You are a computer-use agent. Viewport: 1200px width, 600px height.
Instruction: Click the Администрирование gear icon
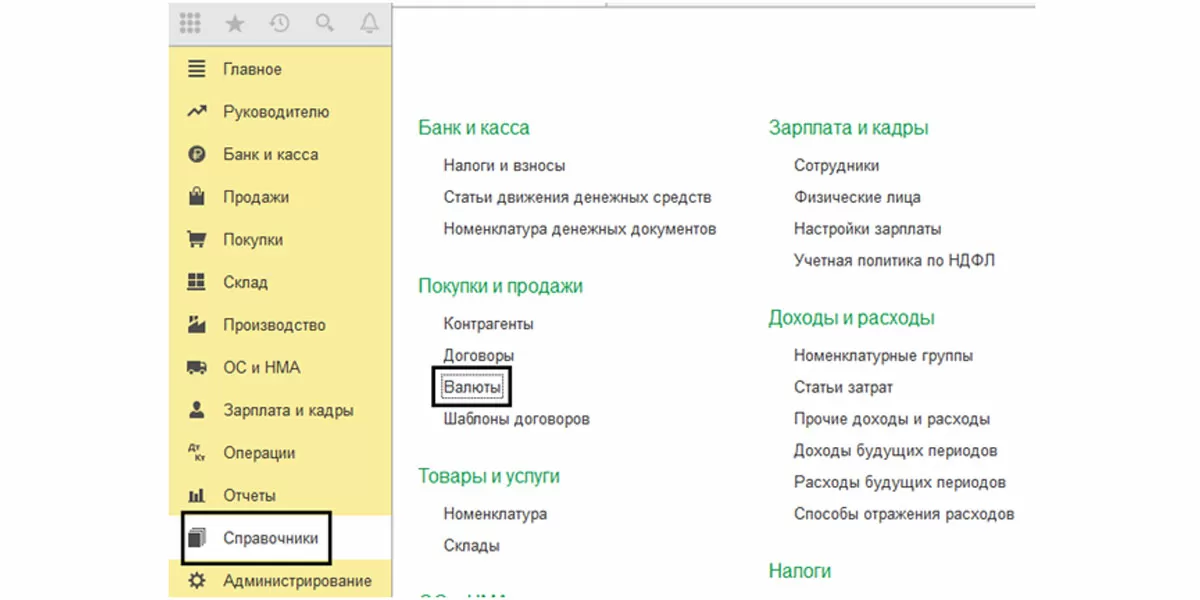point(197,581)
